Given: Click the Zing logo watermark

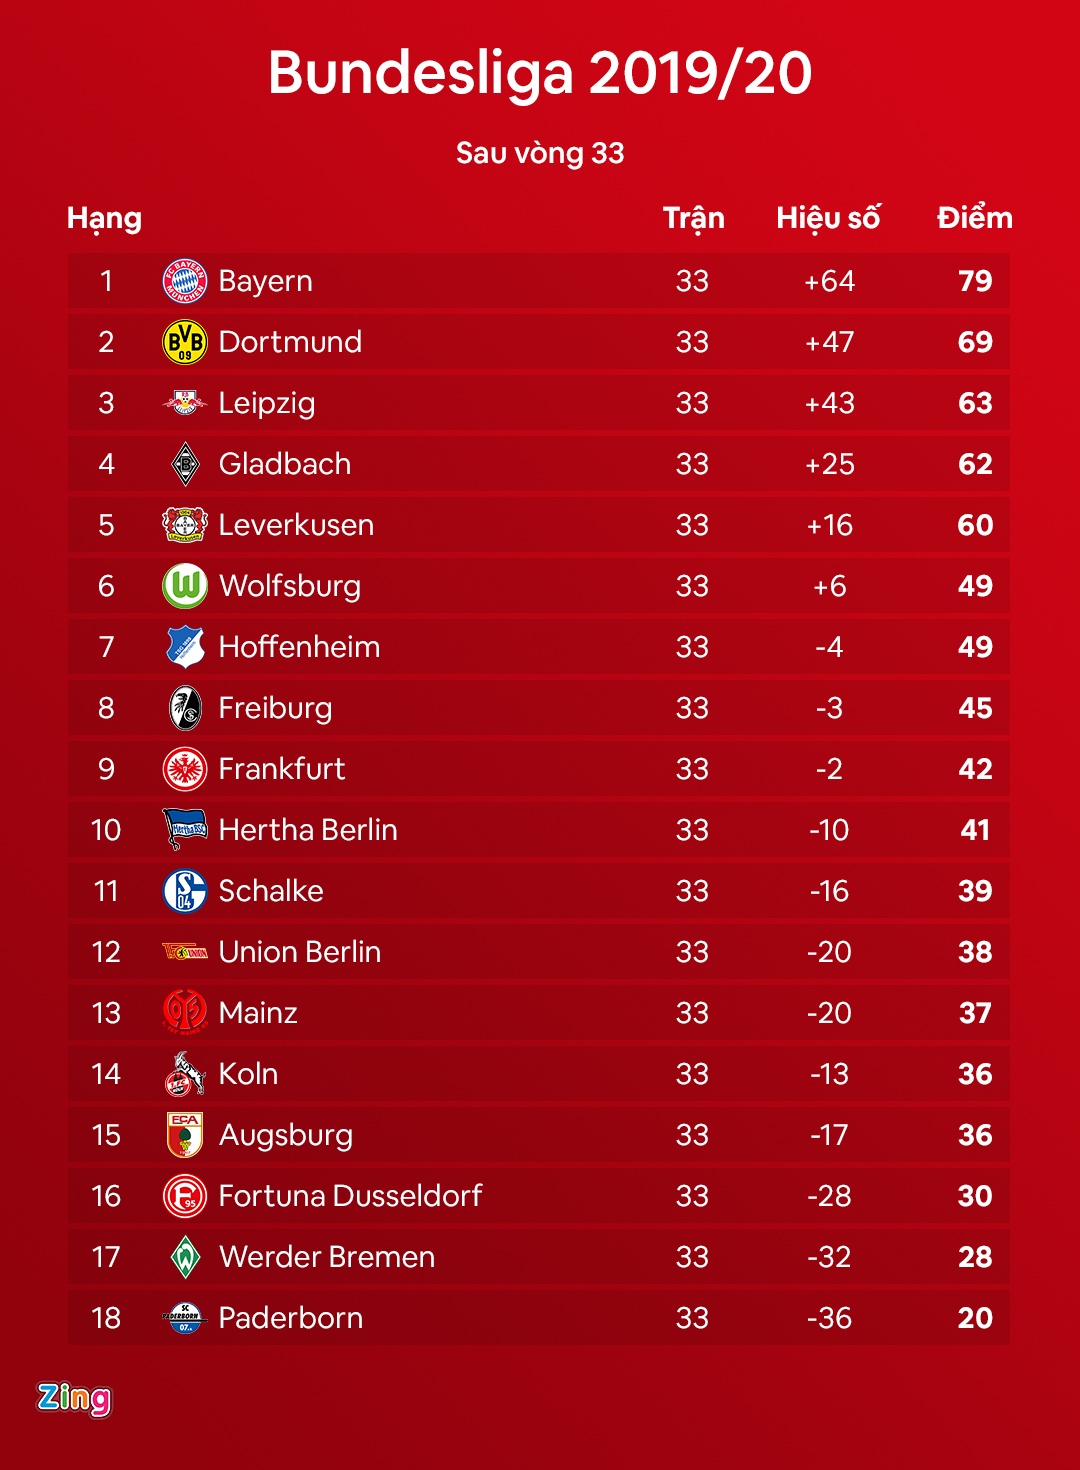Looking at the screenshot, I should click(74, 1398).
